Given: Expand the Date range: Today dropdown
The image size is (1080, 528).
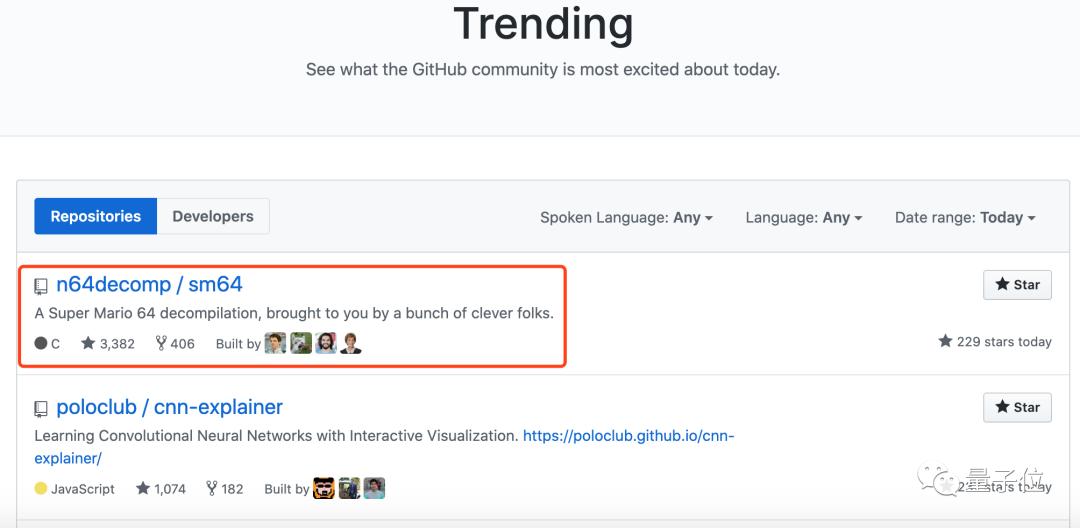Looking at the screenshot, I should [x=965, y=218].
